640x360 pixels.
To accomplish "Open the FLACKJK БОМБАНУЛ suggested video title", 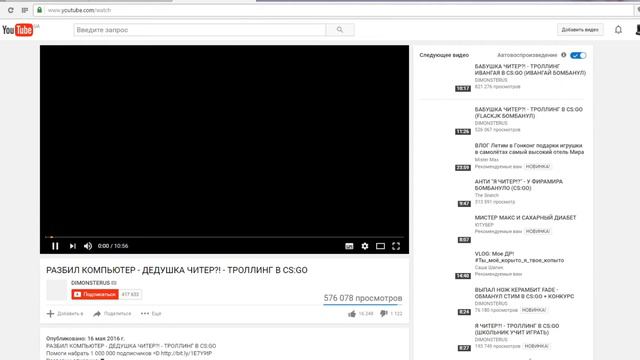I will [529, 113].
